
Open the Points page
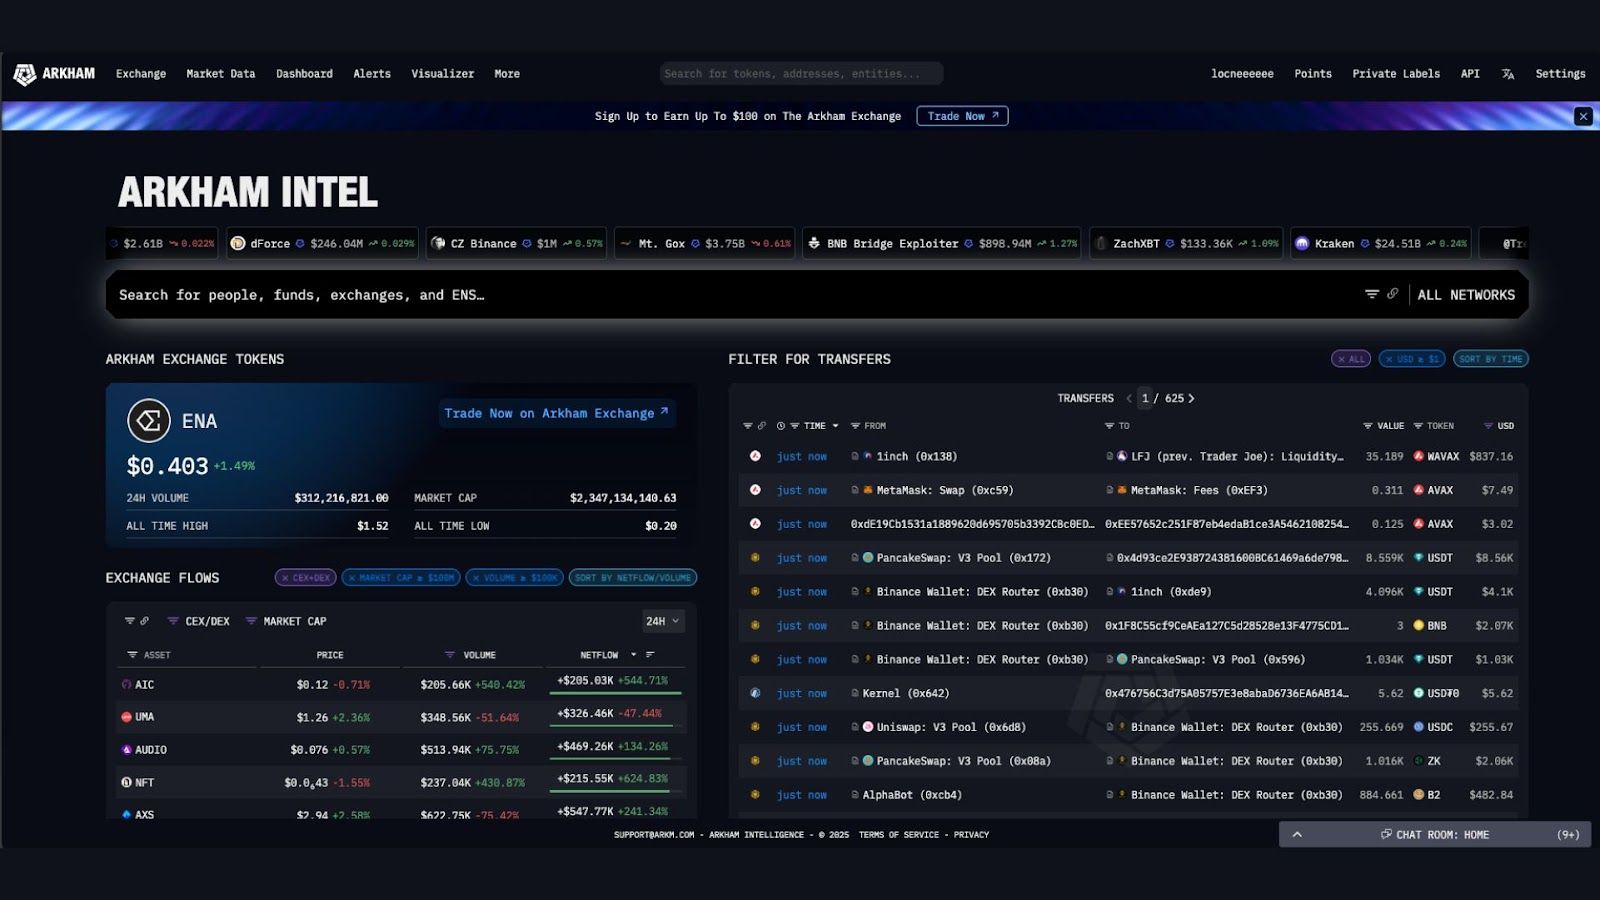click(1313, 74)
